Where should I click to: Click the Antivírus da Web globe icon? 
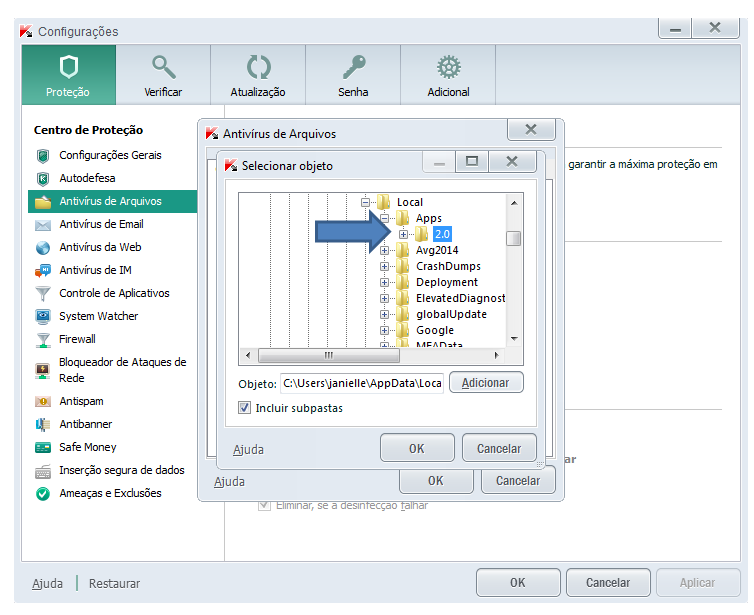(x=43, y=248)
